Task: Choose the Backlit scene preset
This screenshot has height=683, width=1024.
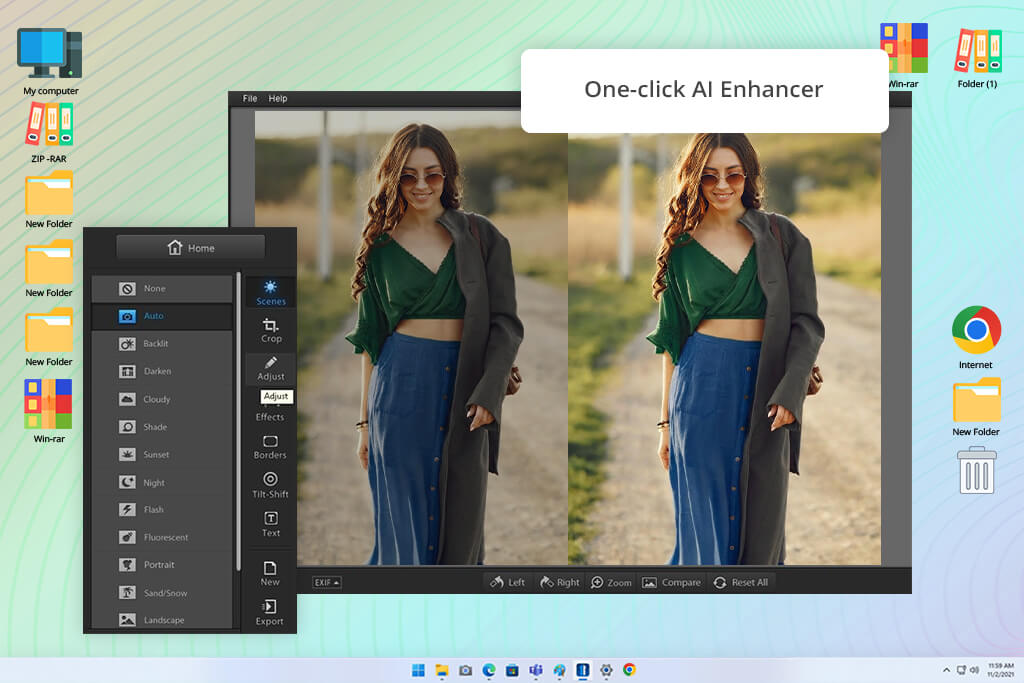Action: point(162,343)
